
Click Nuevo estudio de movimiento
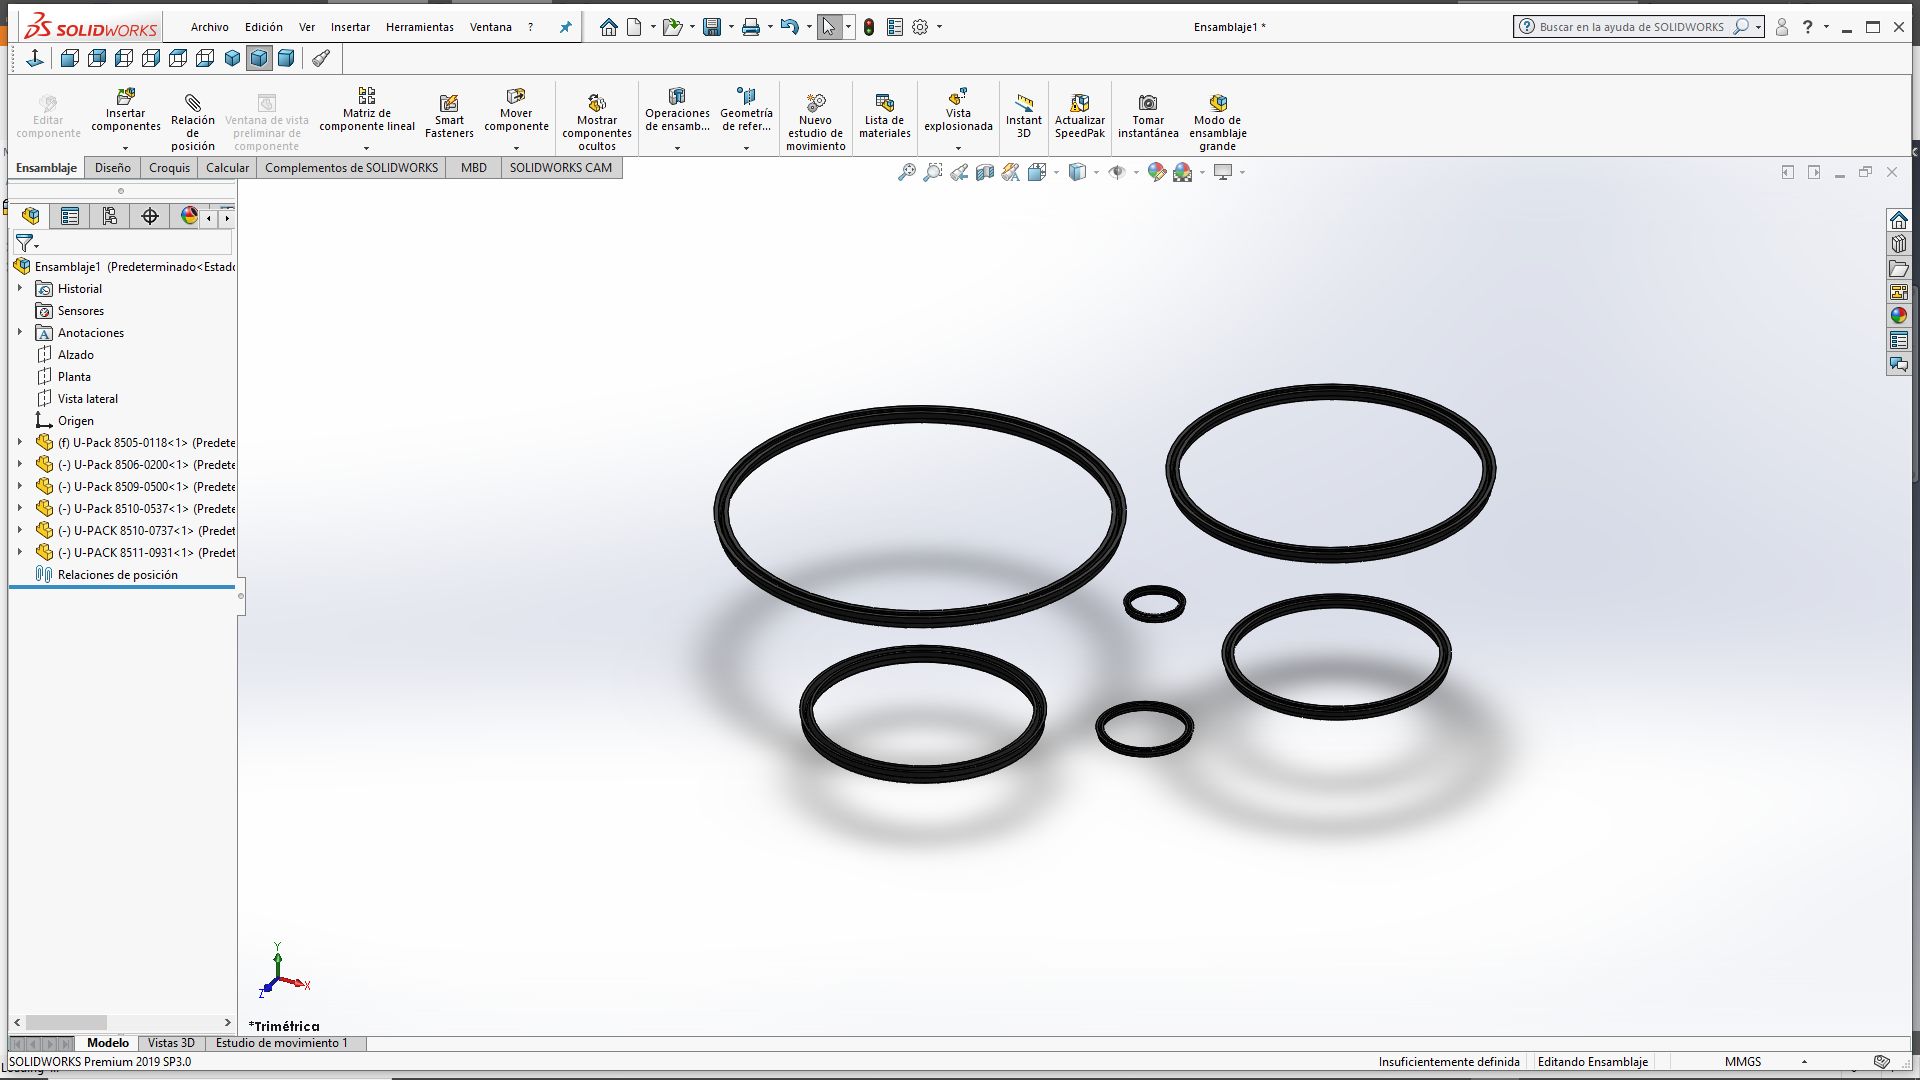(815, 103)
